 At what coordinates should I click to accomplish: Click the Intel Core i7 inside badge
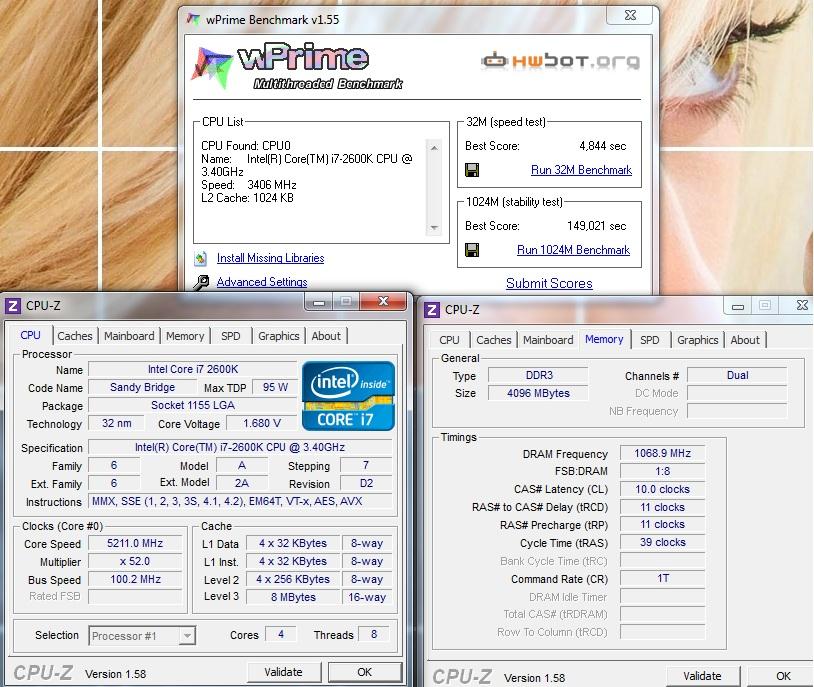(348, 396)
